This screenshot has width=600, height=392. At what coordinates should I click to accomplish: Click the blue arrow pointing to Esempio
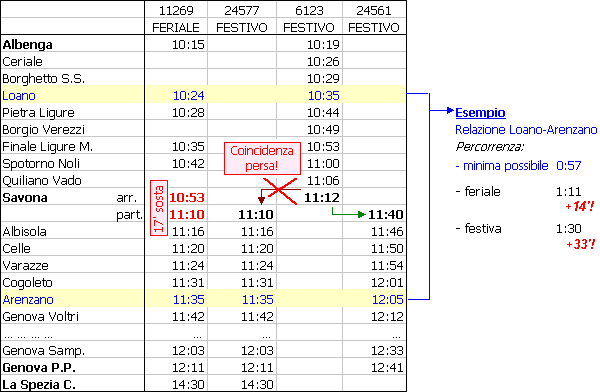tap(442, 110)
